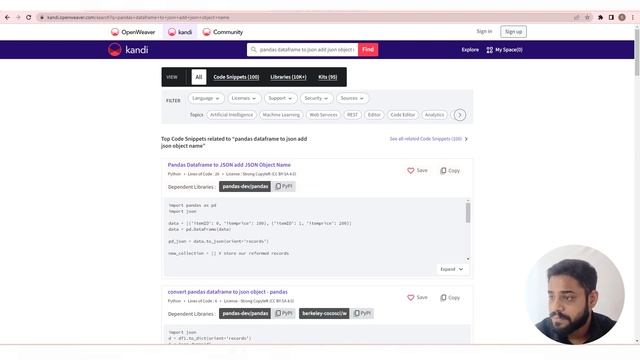This screenshot has width=640, height=360.
Task: Copy PyPI command in first snippet
Action: coord(284,187)
